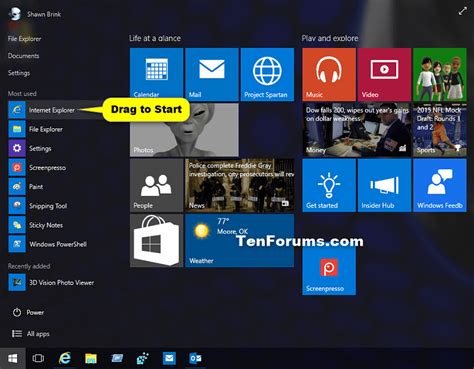Launch Project Spartan browser tile
The height and width of the screenshot is (369, 474).
[267, 74]
